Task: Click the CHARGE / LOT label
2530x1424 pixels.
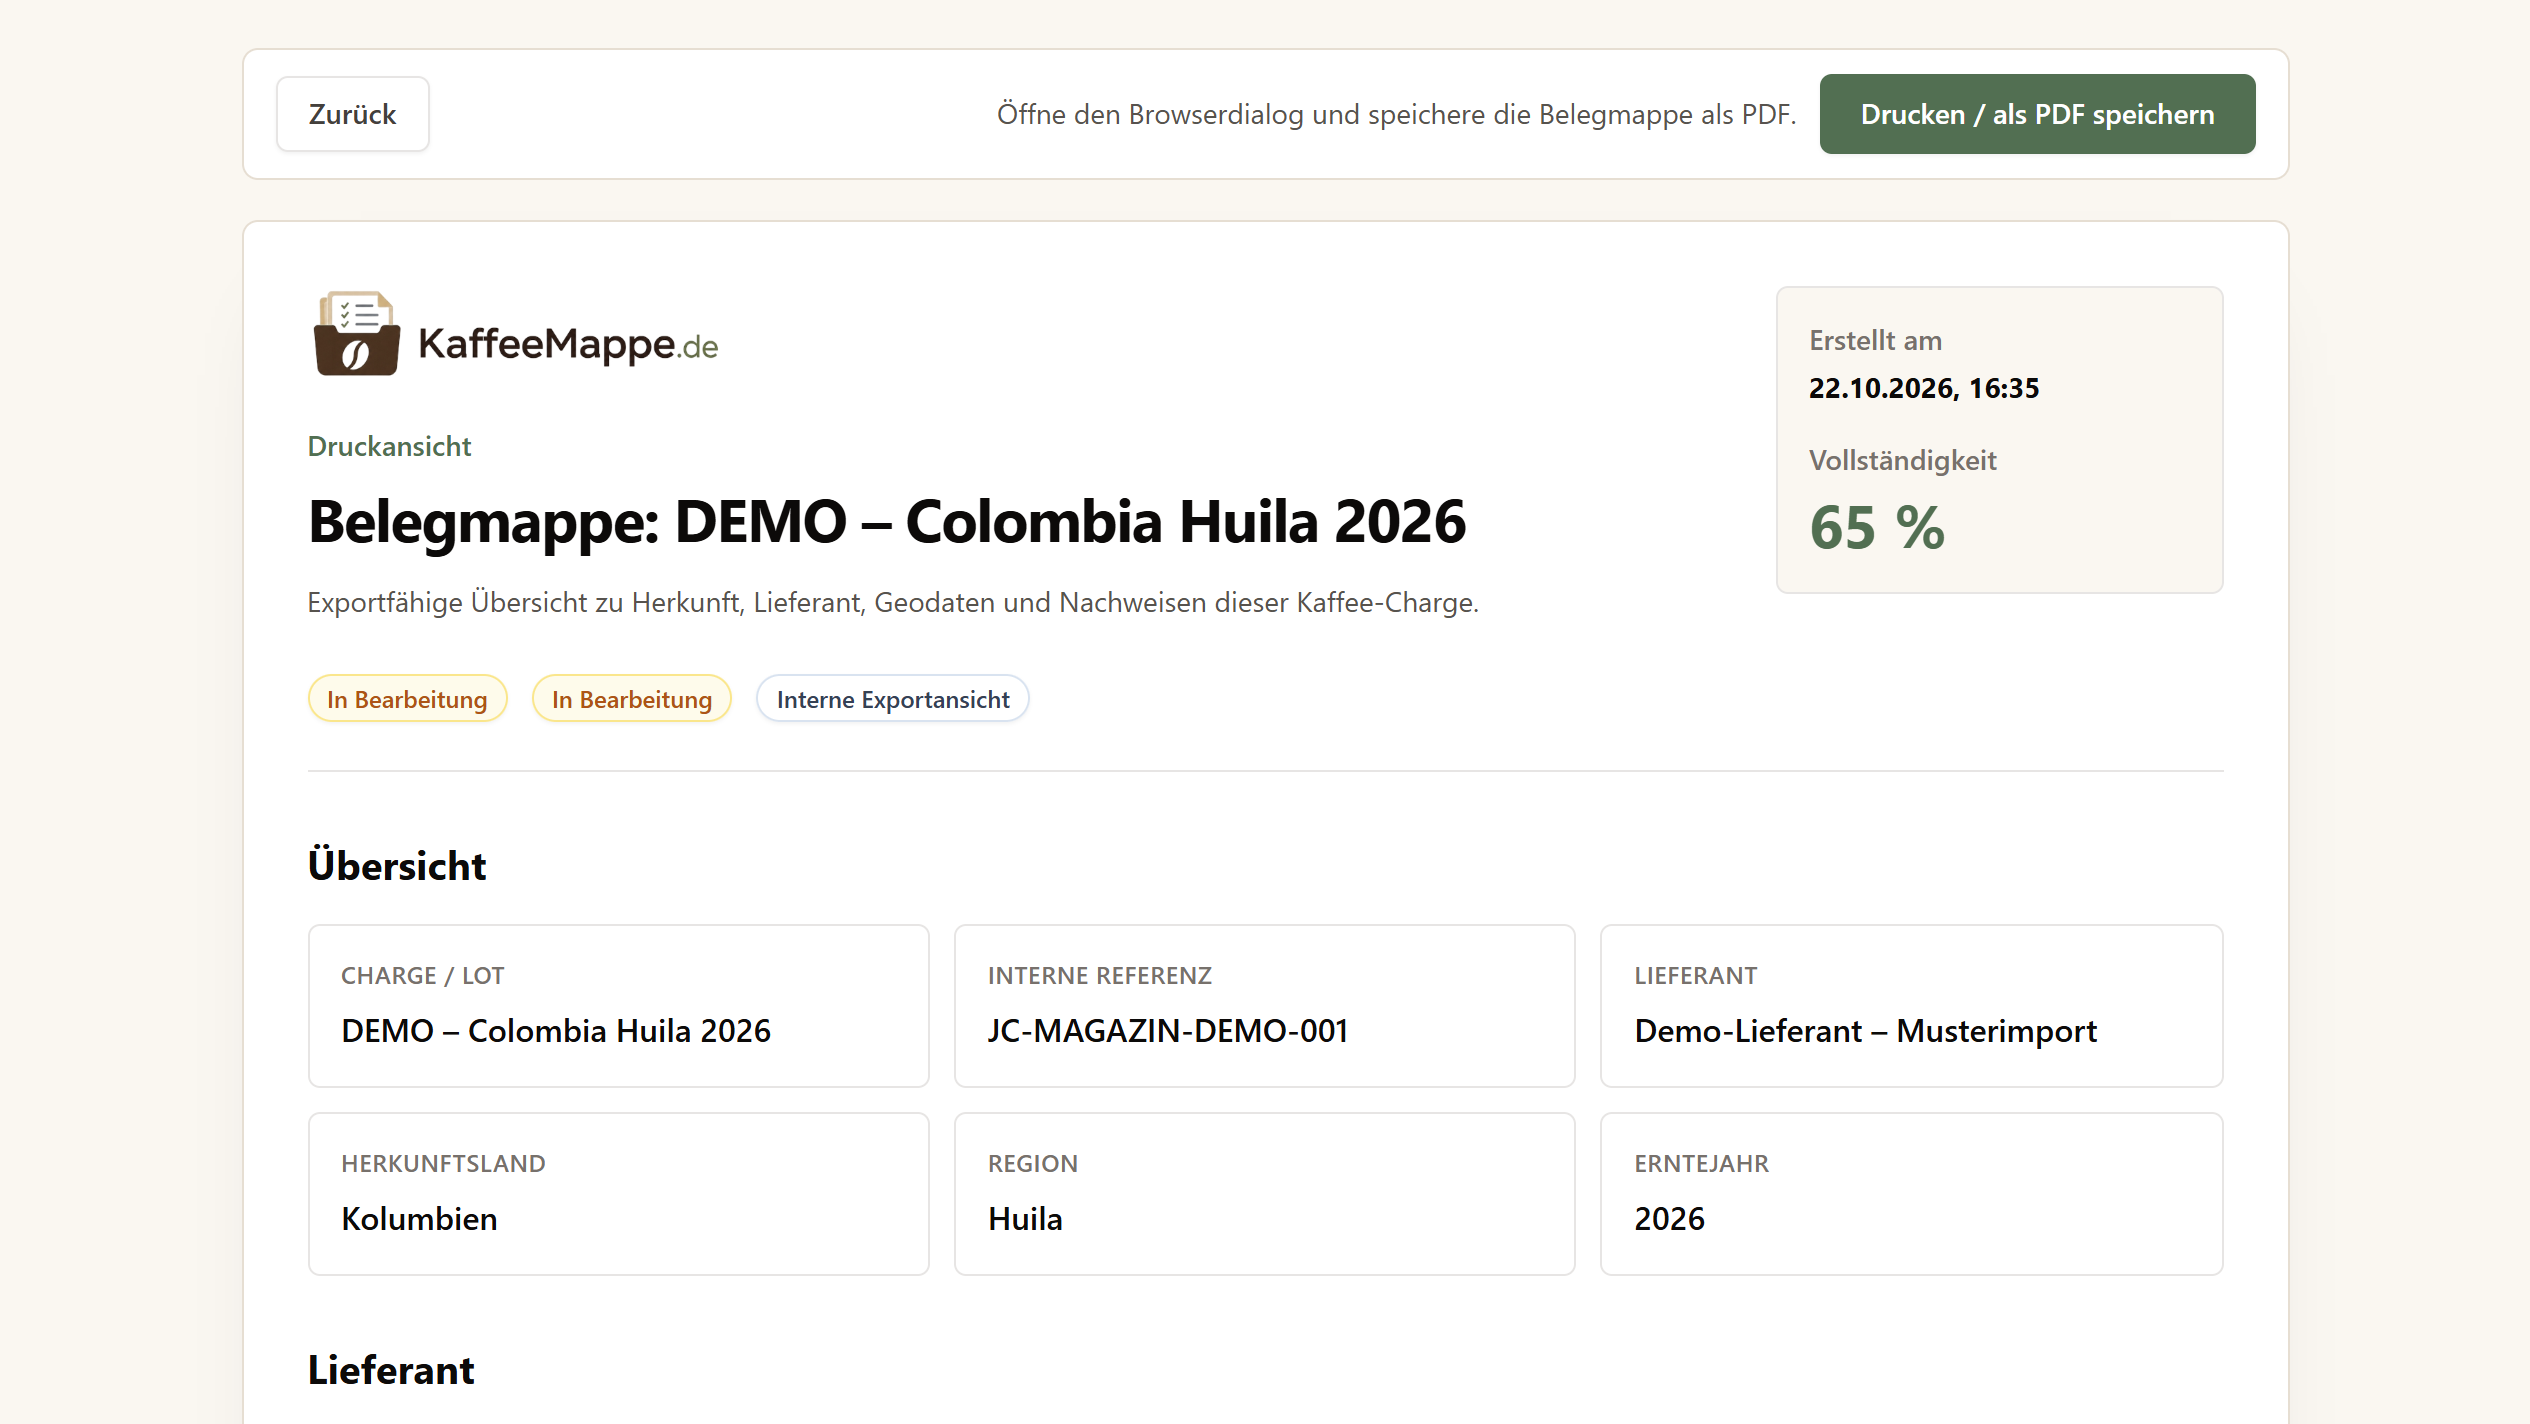Action: [x=423, y=975]
